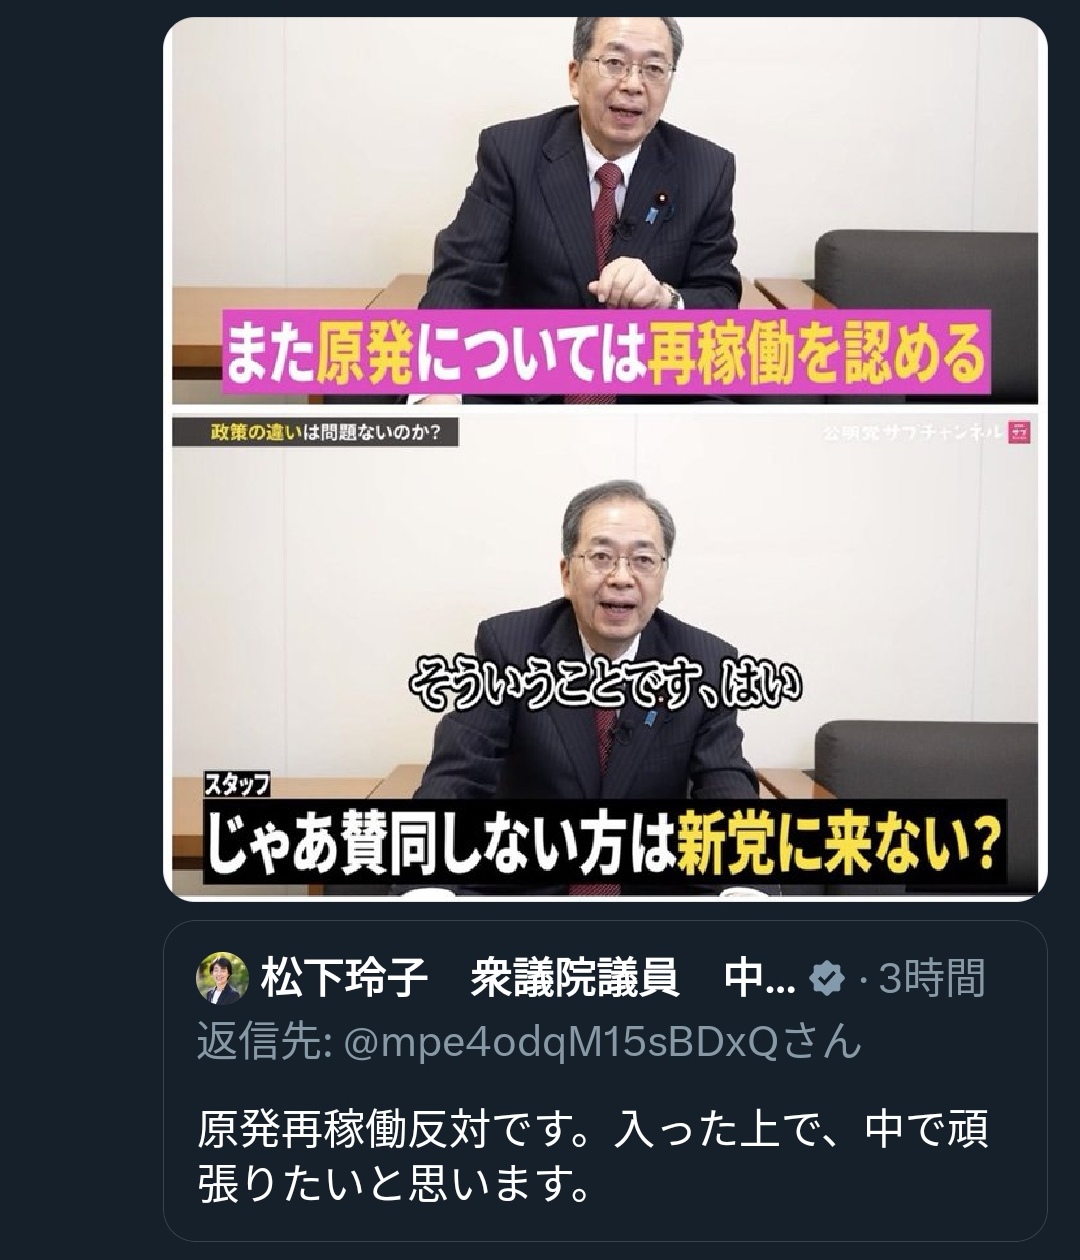Tap the スタッフ label above the caption

237,786
